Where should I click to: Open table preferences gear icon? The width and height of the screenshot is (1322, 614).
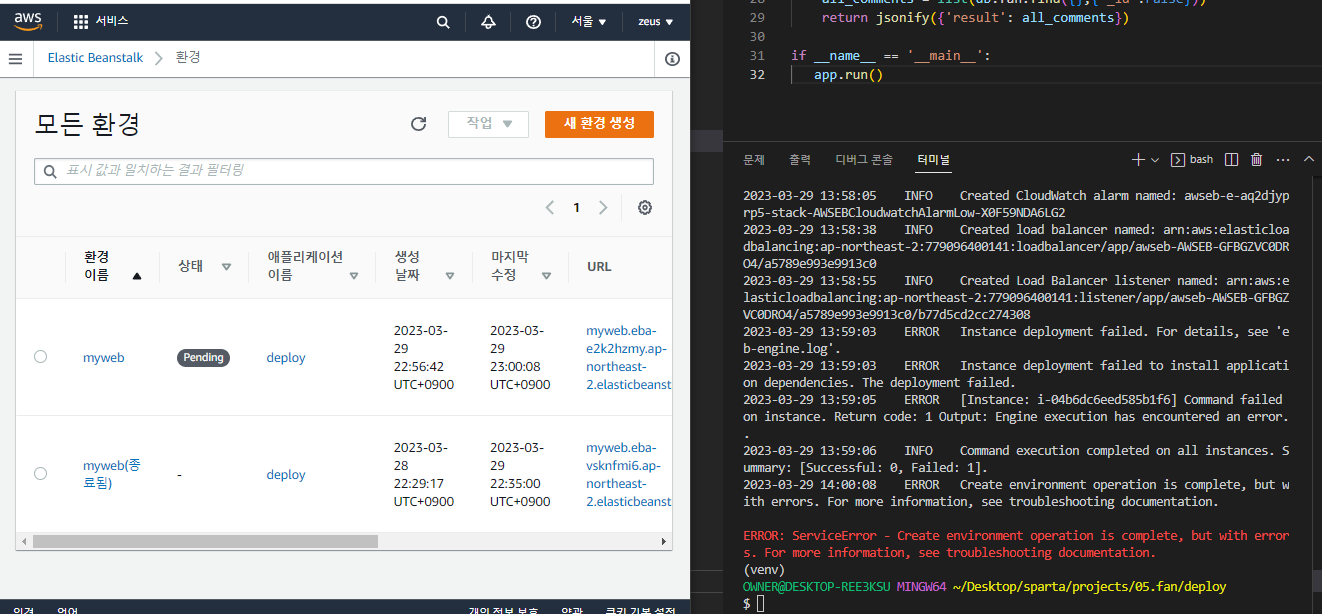click(645, 208)
